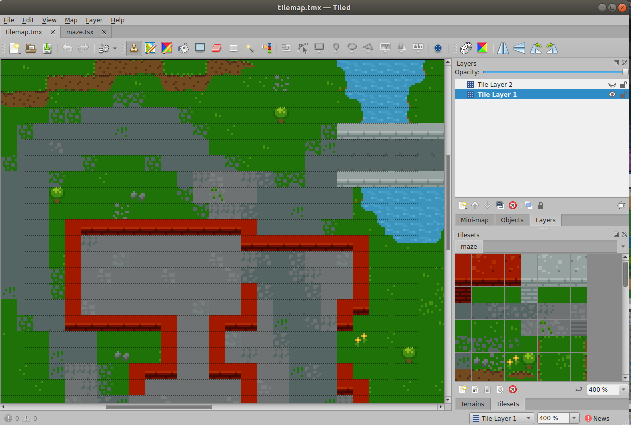Open the Layer menu

93,20
